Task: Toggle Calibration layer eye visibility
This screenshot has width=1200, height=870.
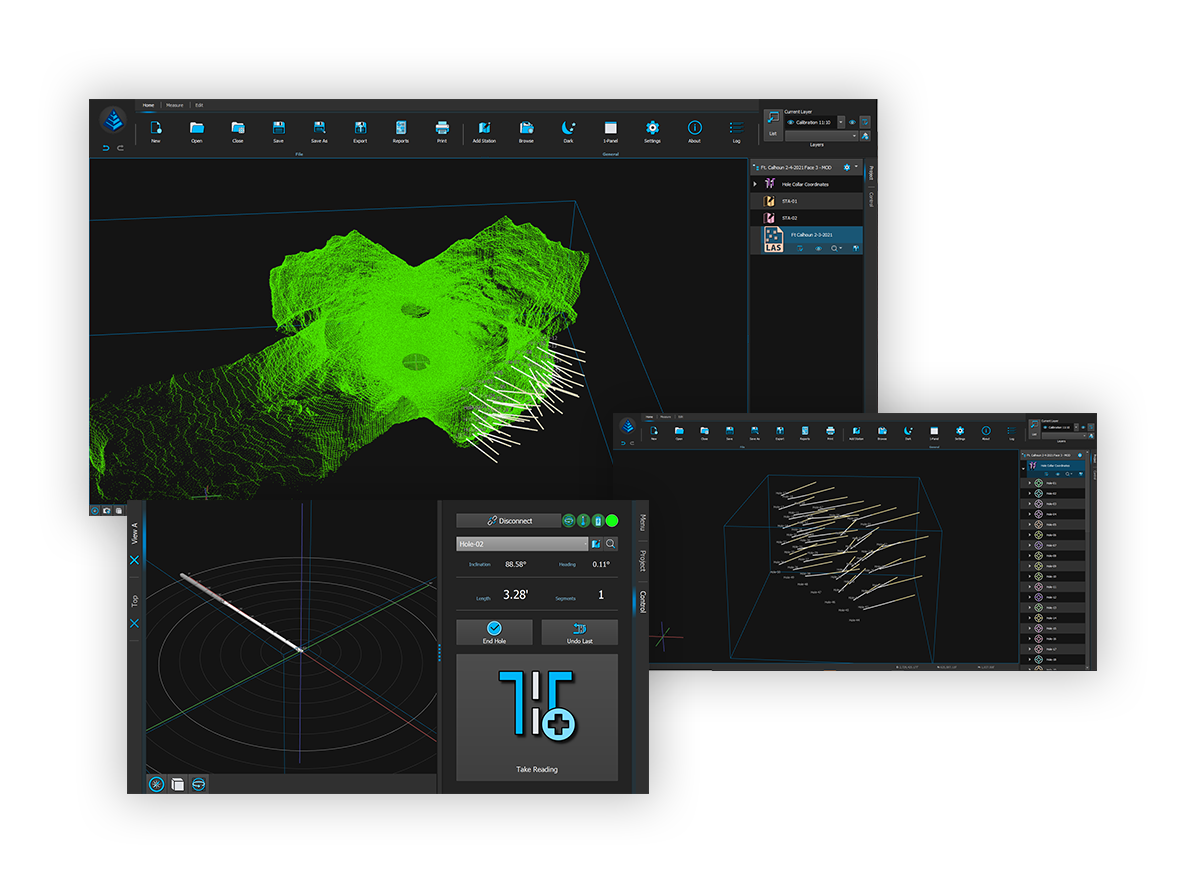Action: [790, 122]
